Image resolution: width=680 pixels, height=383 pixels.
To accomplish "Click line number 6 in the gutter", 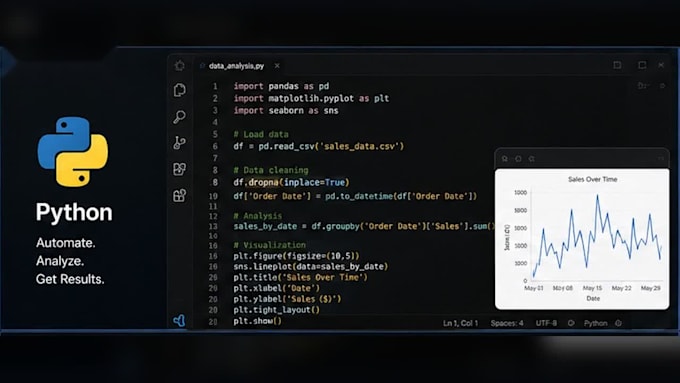I will click(x=215, y=146).
